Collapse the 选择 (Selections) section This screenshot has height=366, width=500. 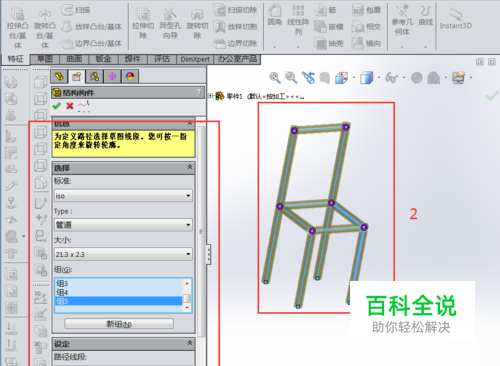tap(190, 167)
